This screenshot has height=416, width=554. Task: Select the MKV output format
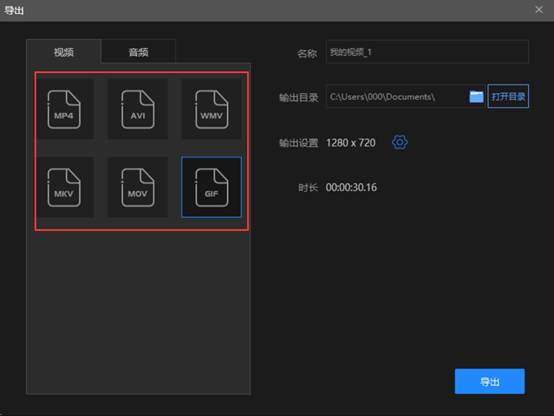[x=64, y=187]
